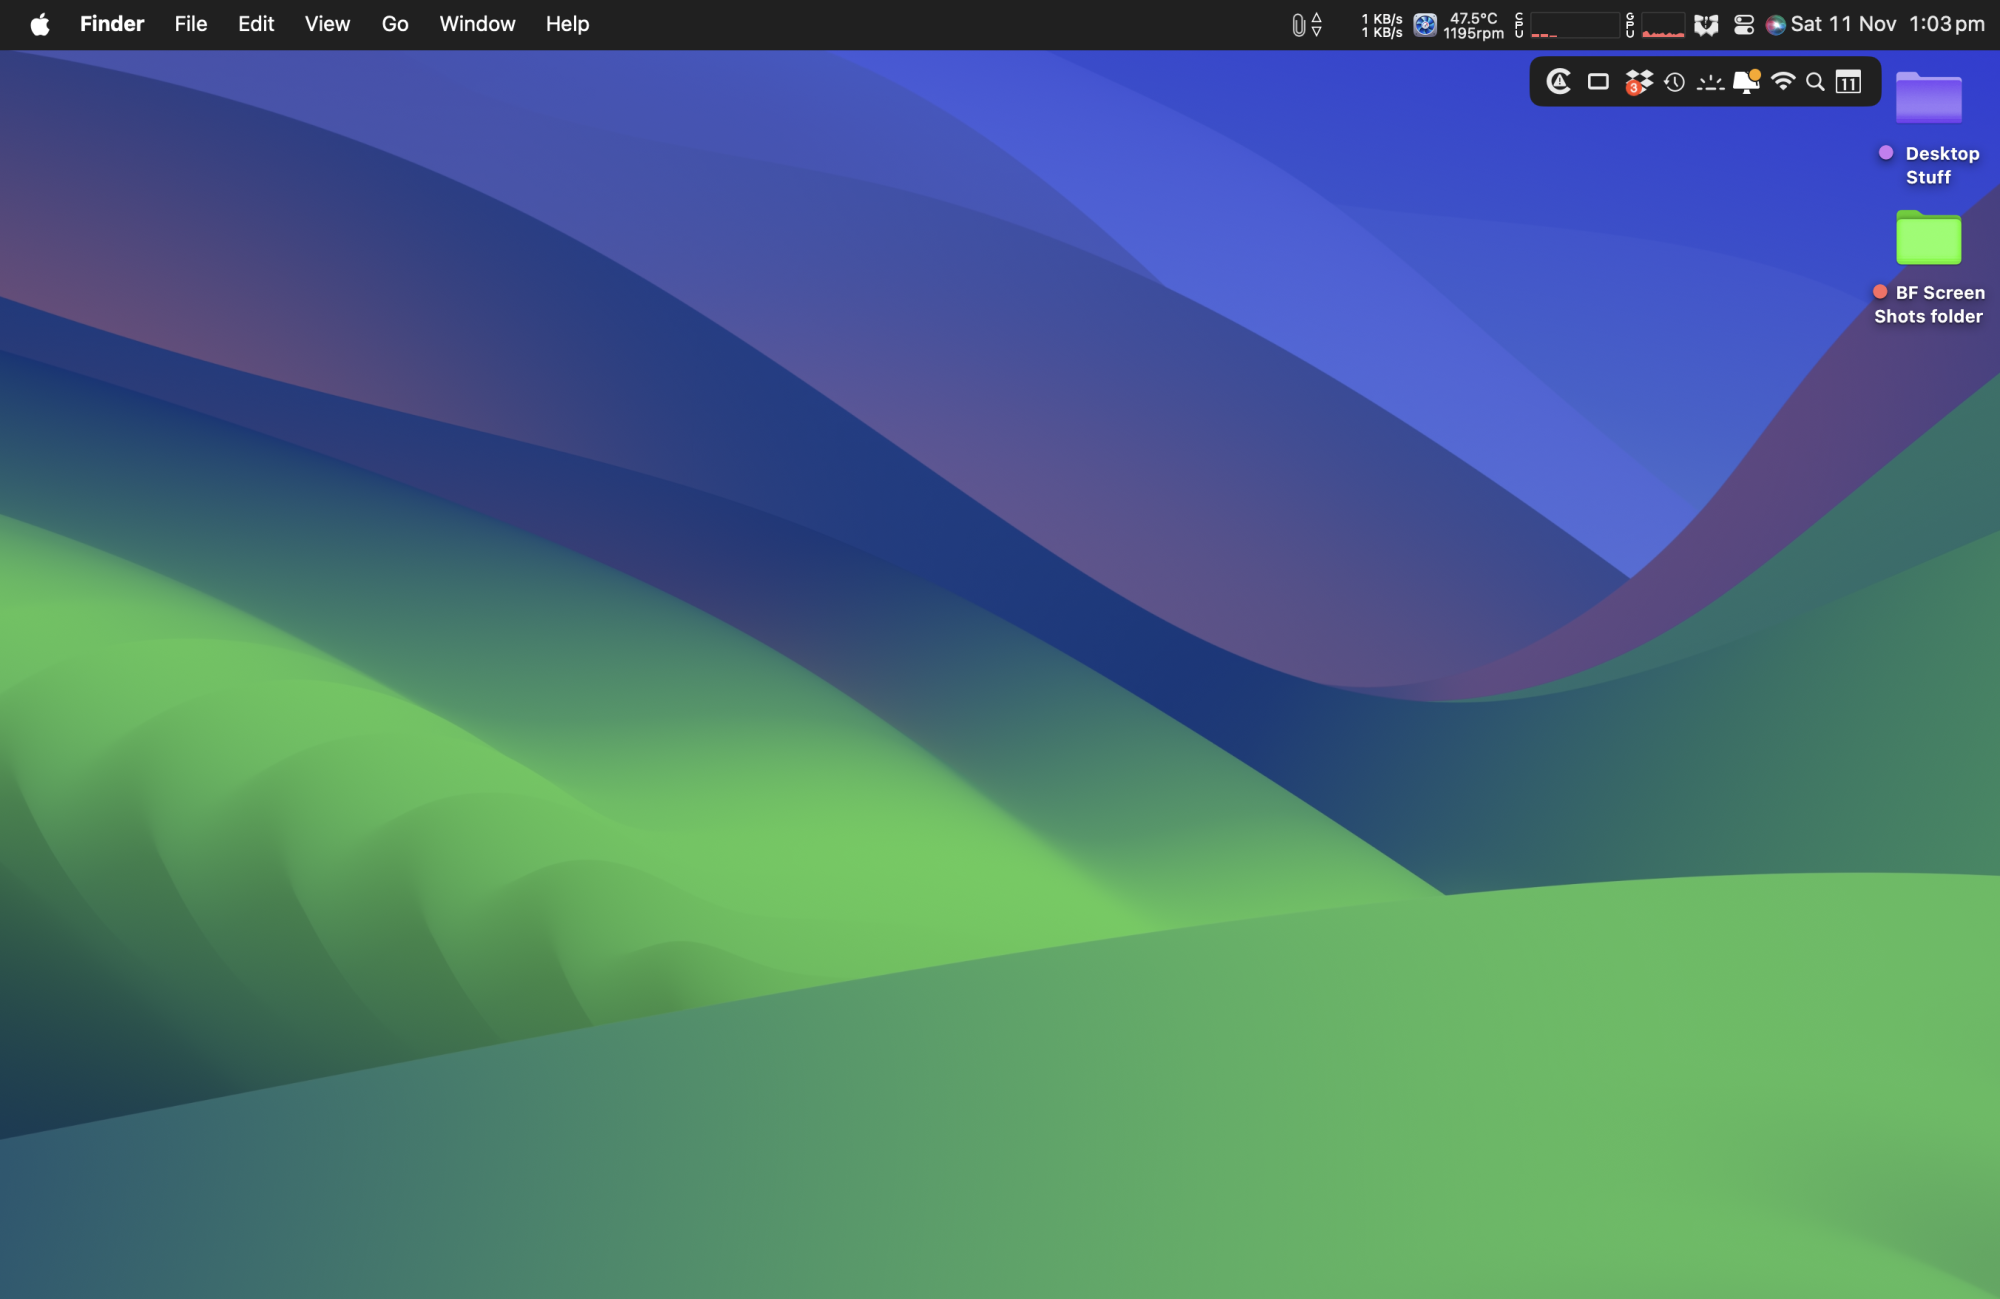
Task: Click the Bartender bowtie icon
Action: coord(1706,25)
